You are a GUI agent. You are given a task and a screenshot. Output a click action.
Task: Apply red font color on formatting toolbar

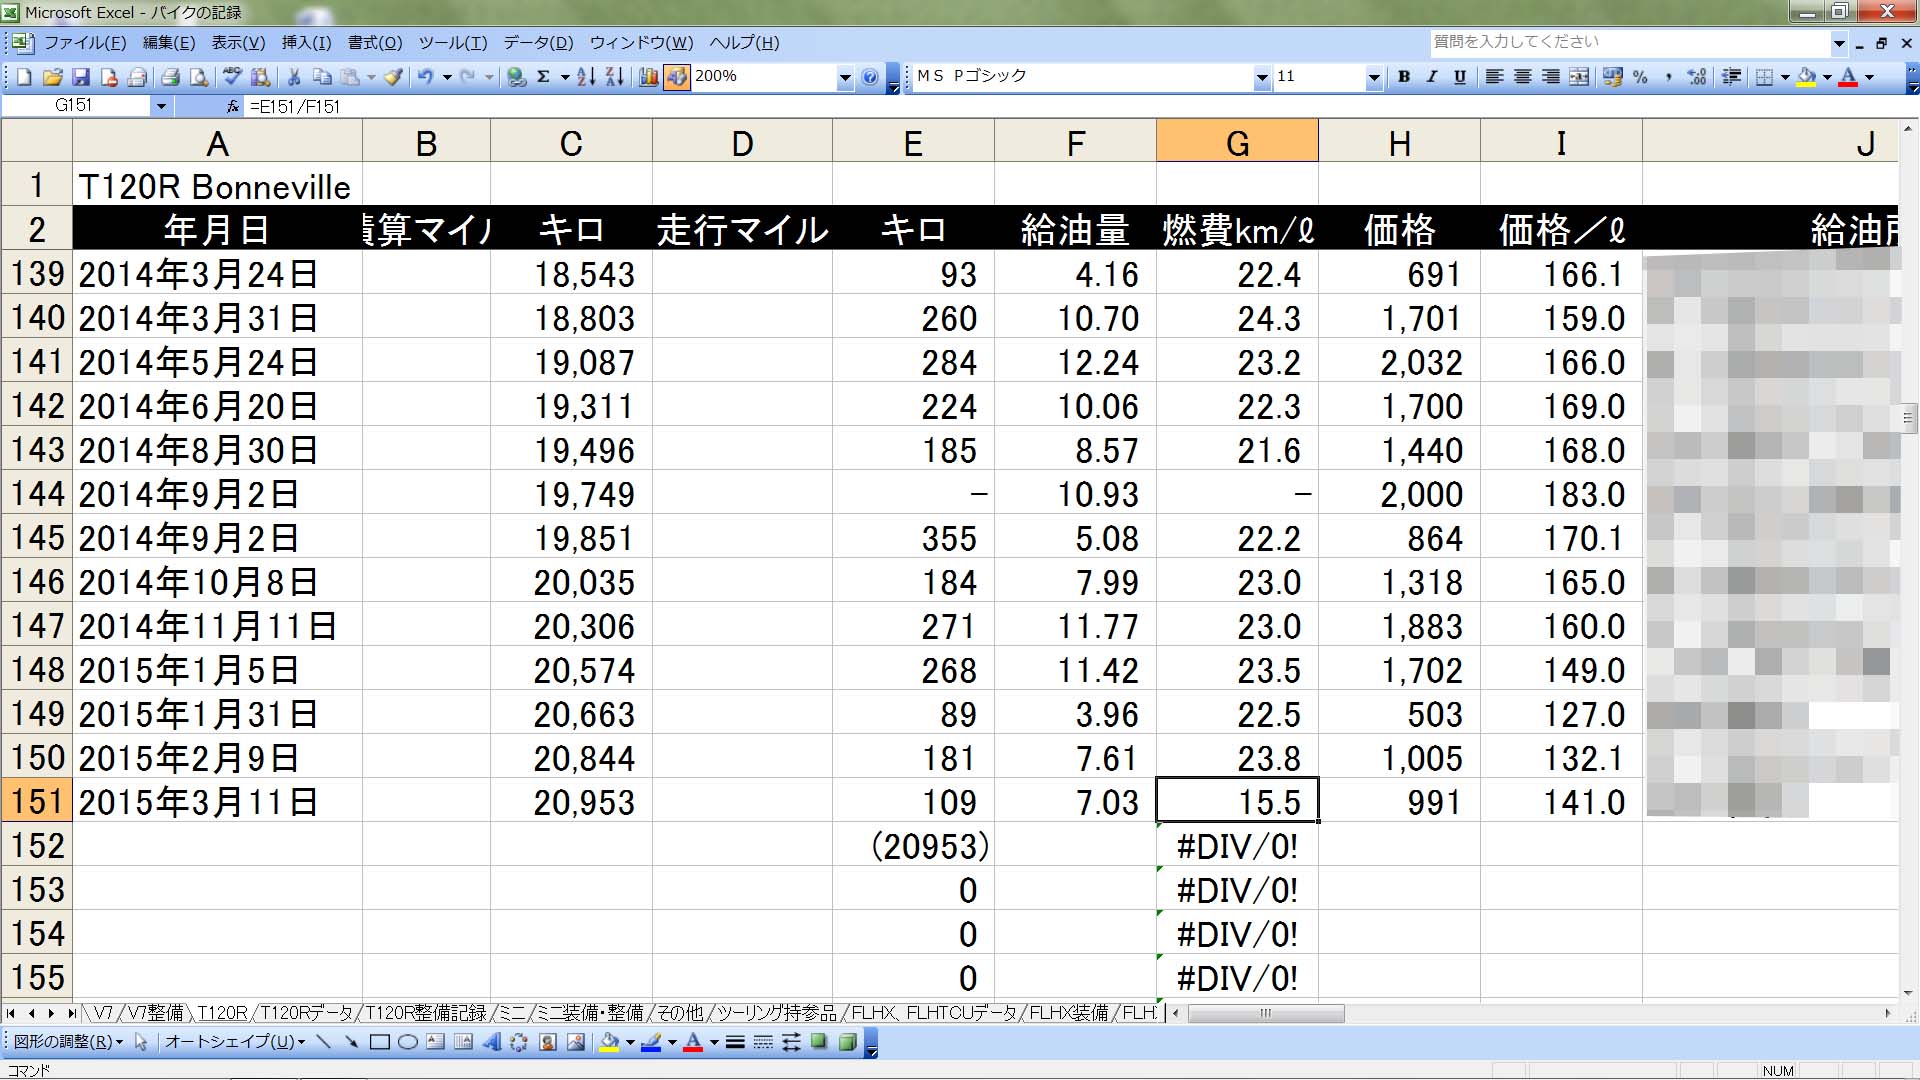(x=1848, y=77)
